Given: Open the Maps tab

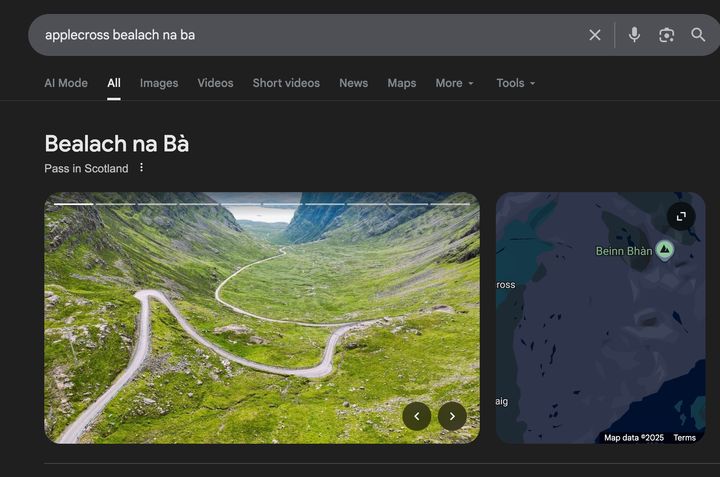Looking at the screenshot, I should tap(401, 83).
